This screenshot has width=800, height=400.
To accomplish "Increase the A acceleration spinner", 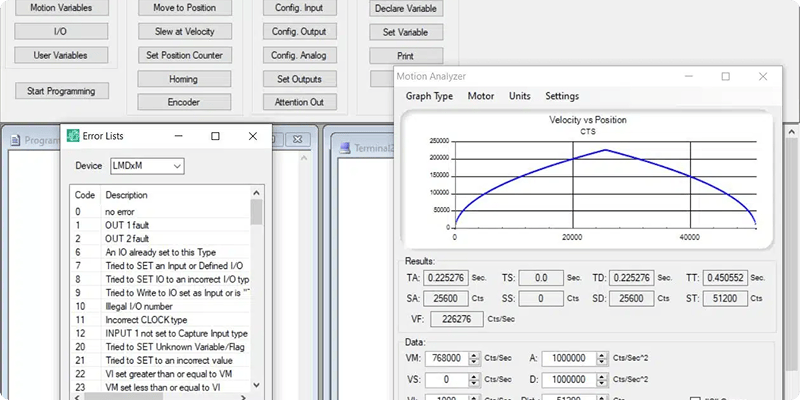I will click(x=602, y=355).
